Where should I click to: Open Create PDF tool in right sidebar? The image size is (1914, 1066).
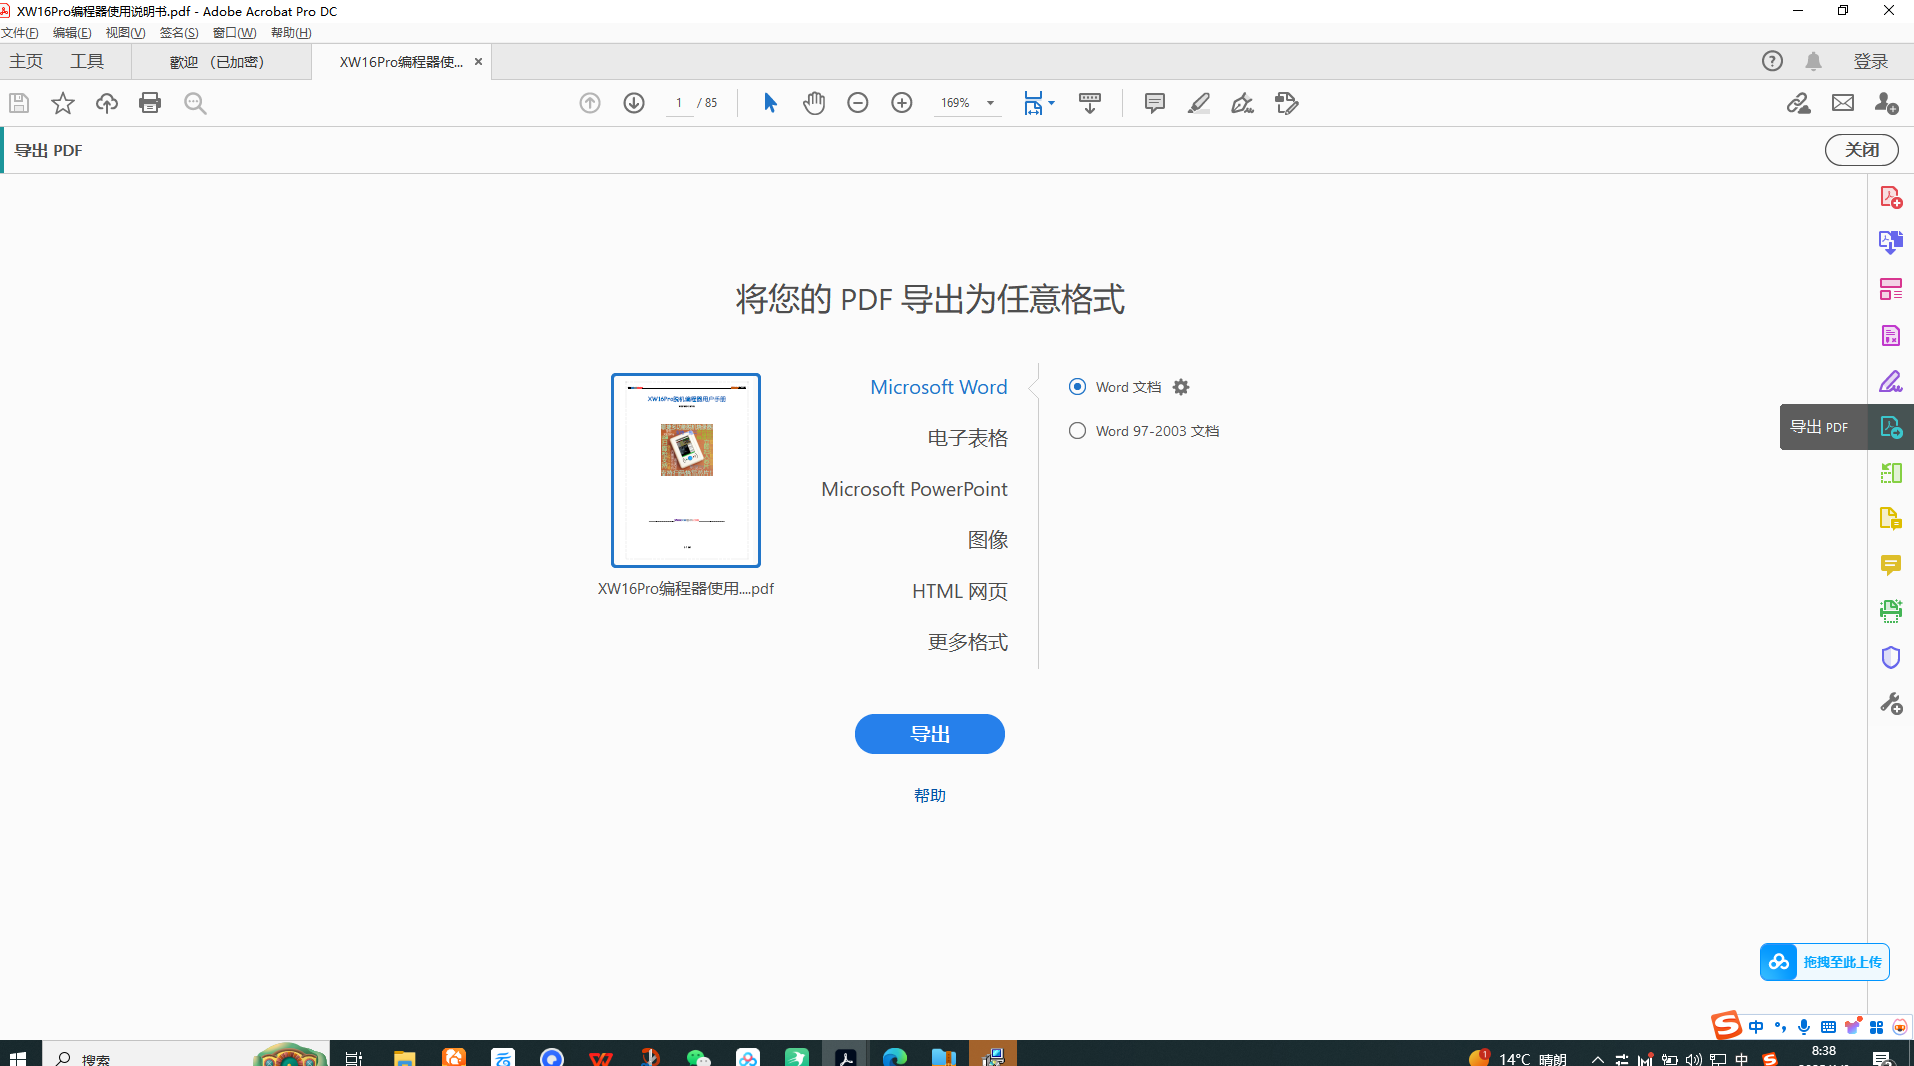(x=1891, y=197)
